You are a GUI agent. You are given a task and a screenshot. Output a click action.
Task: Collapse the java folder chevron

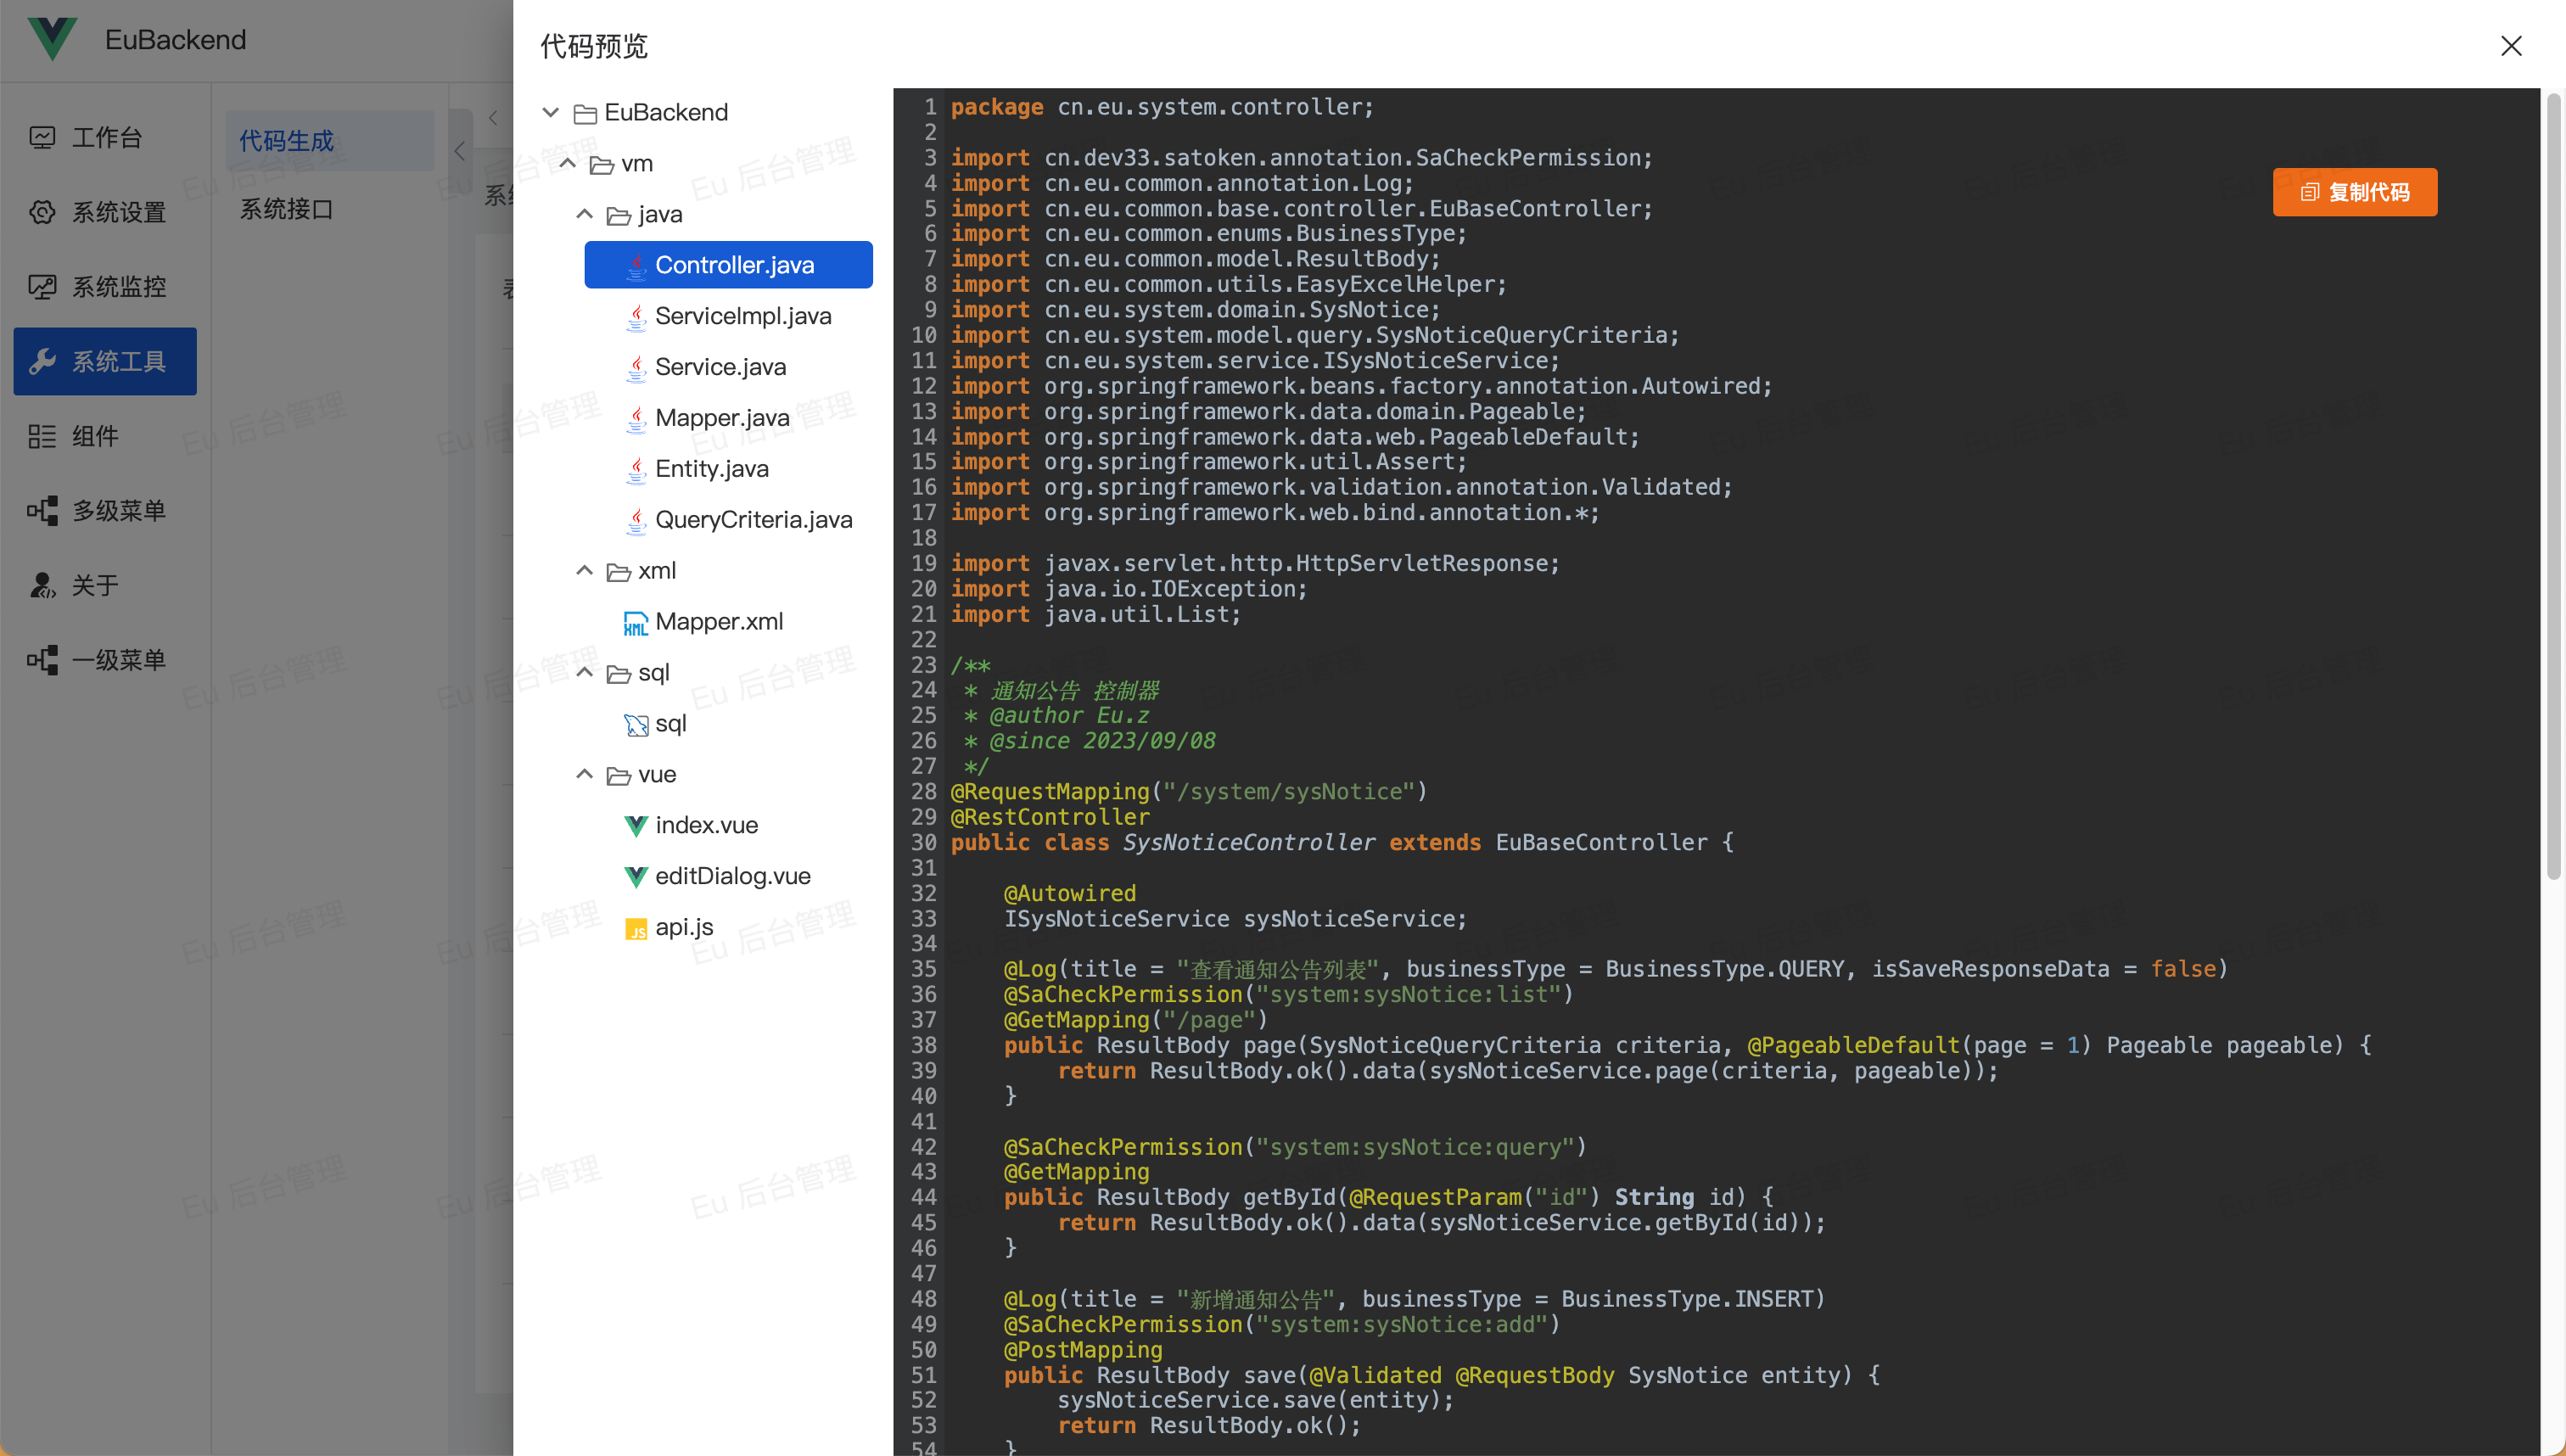coord(584,214)
